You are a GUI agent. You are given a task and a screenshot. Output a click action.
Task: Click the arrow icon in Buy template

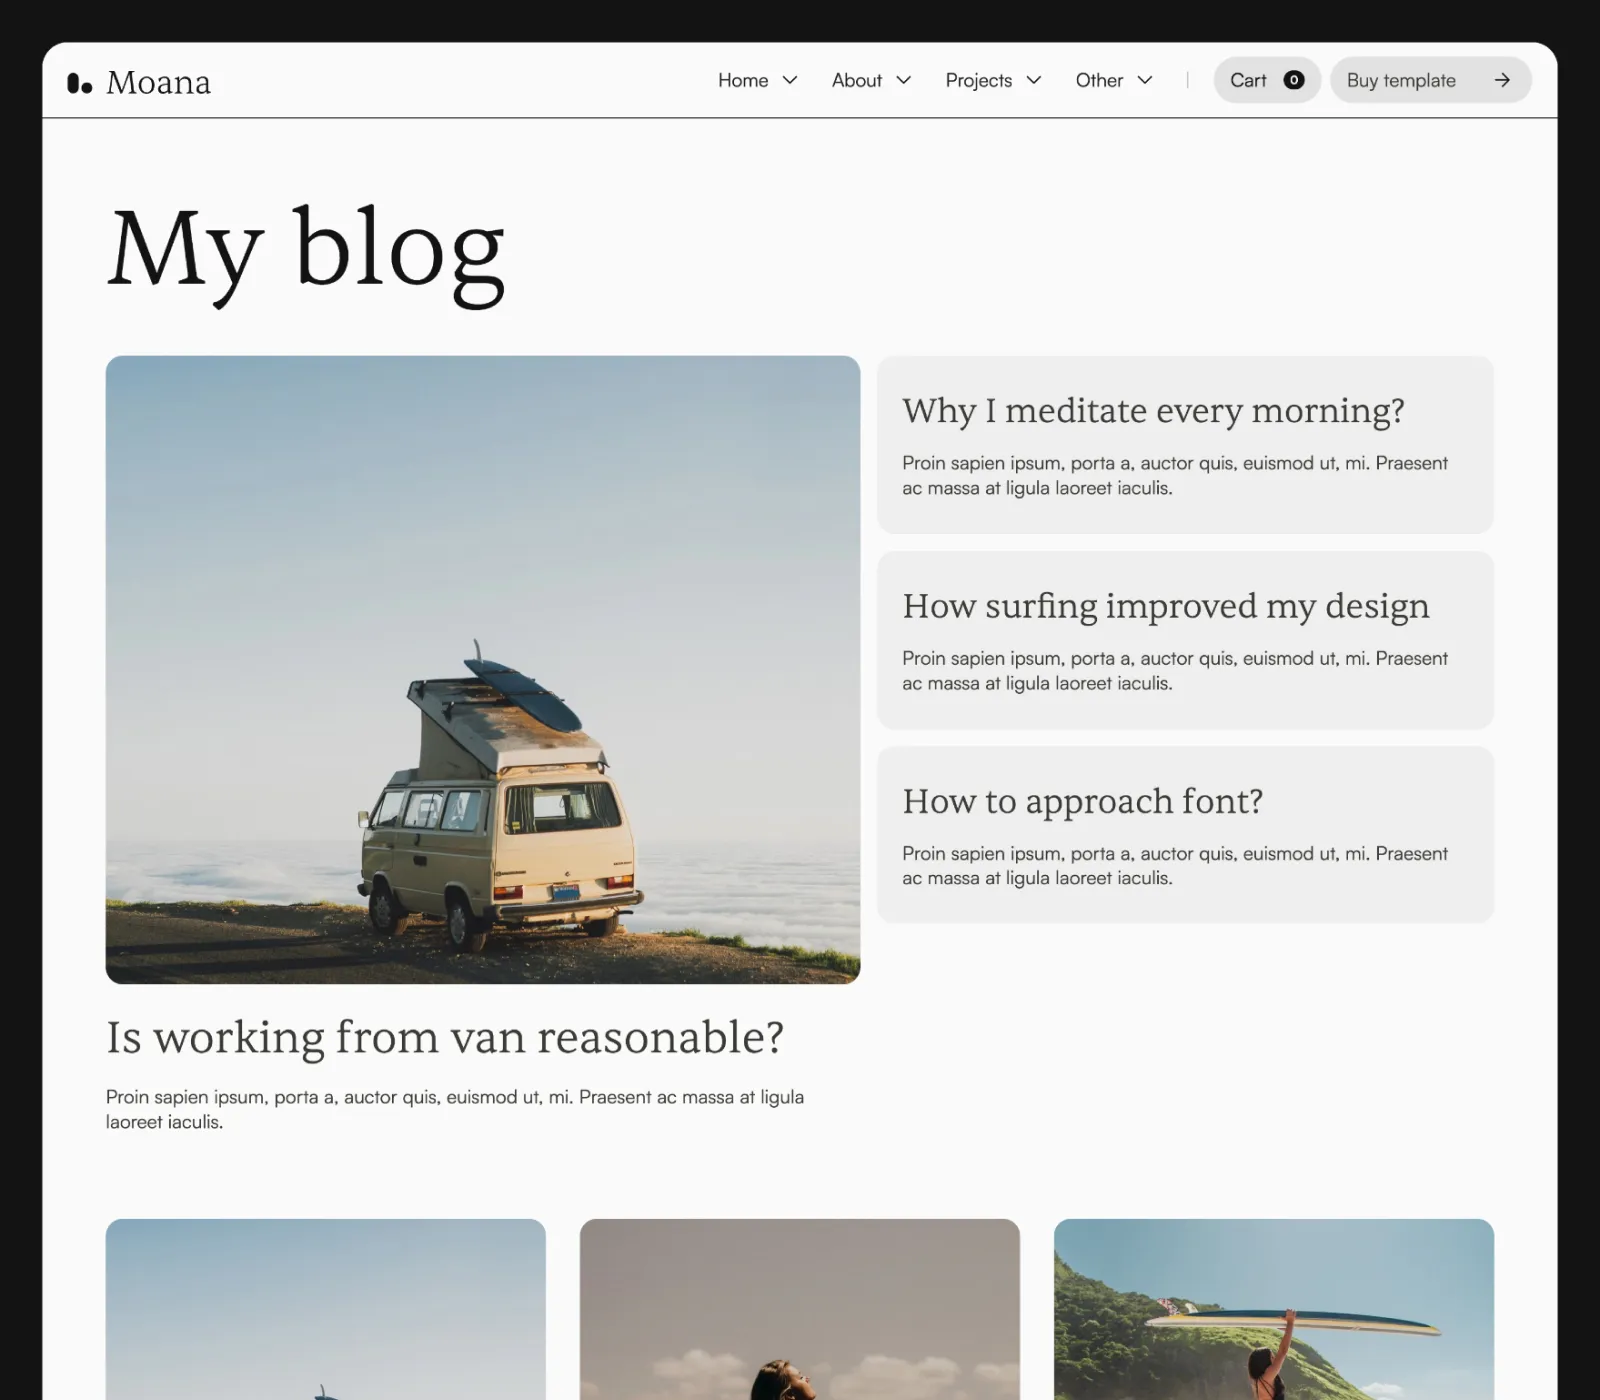coord(1502,80)
